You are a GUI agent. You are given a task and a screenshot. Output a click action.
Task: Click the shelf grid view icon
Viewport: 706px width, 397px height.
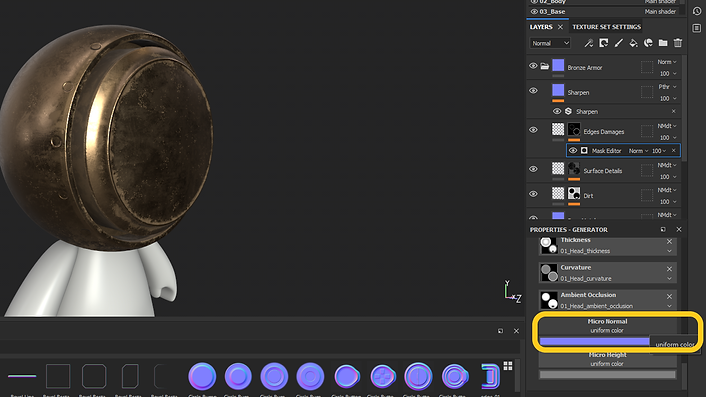[x=508, y=366]
